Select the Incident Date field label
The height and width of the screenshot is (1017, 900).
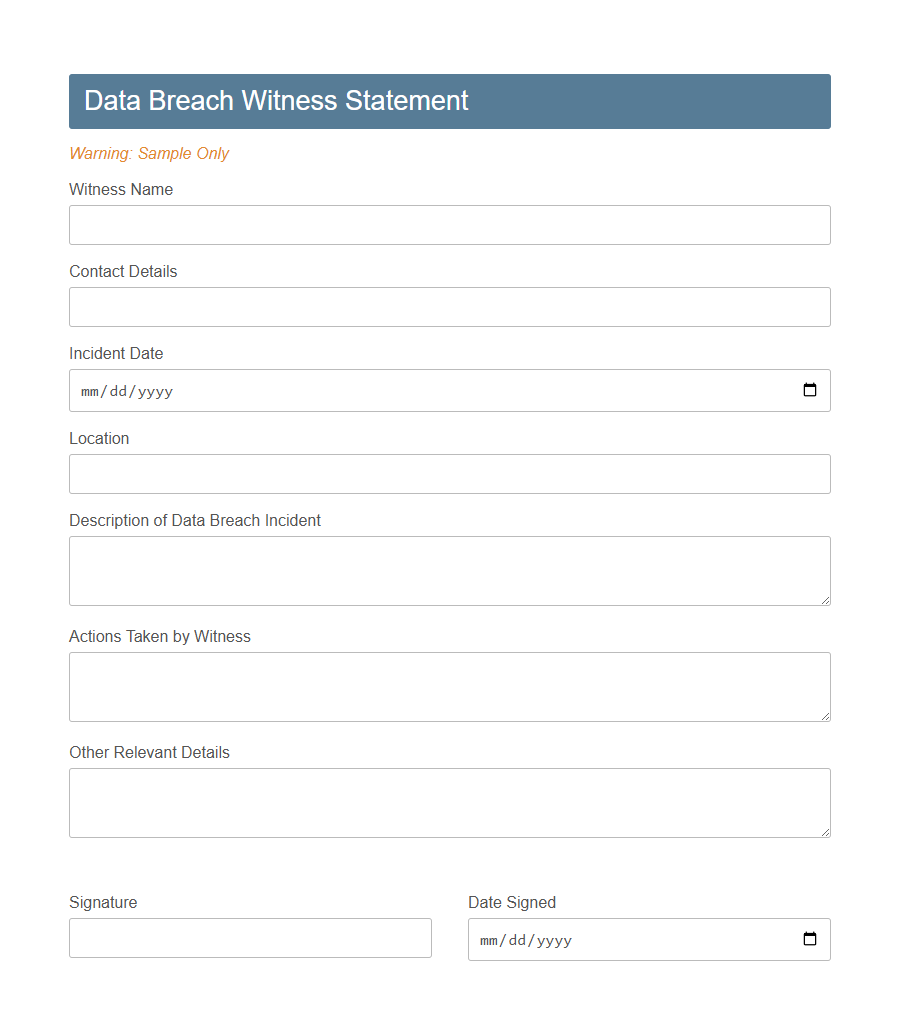click(x=116, y=353)
